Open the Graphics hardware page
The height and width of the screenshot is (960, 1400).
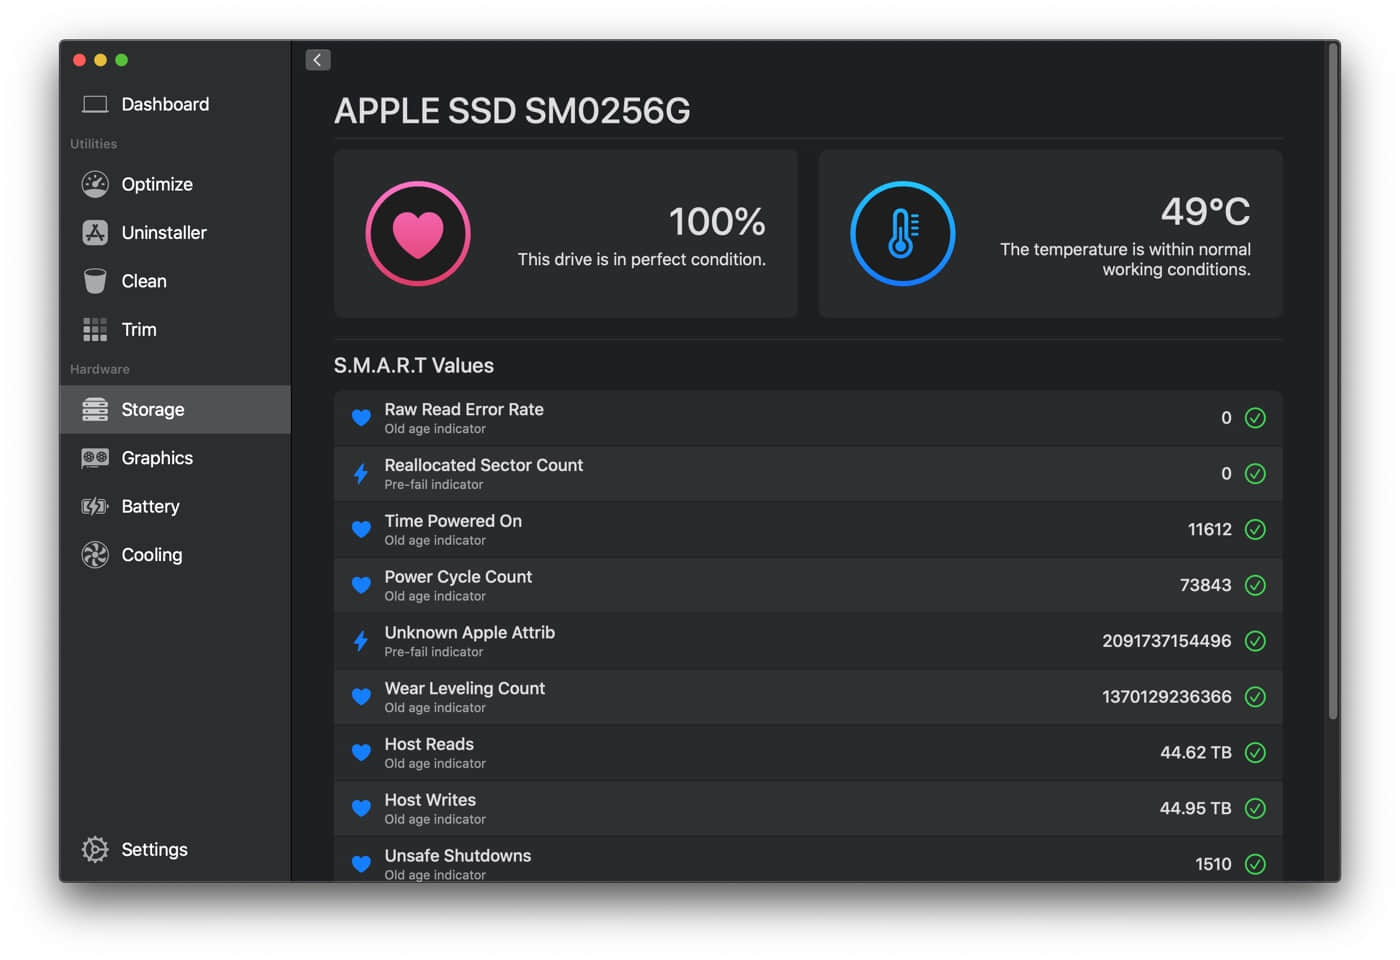[x=175, y=458]
